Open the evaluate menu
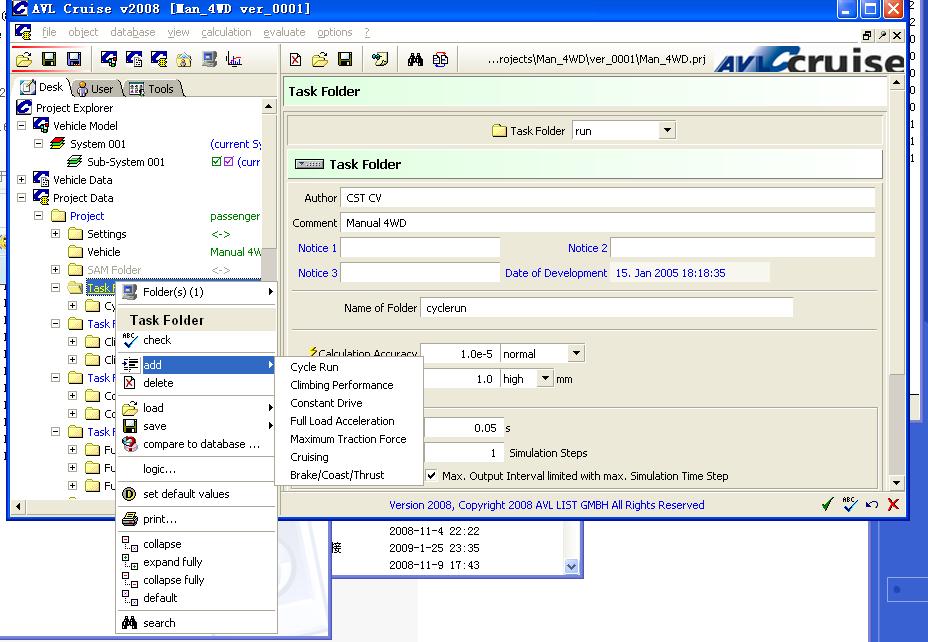The height and width of the screenshot is (642, 928). 284,32
